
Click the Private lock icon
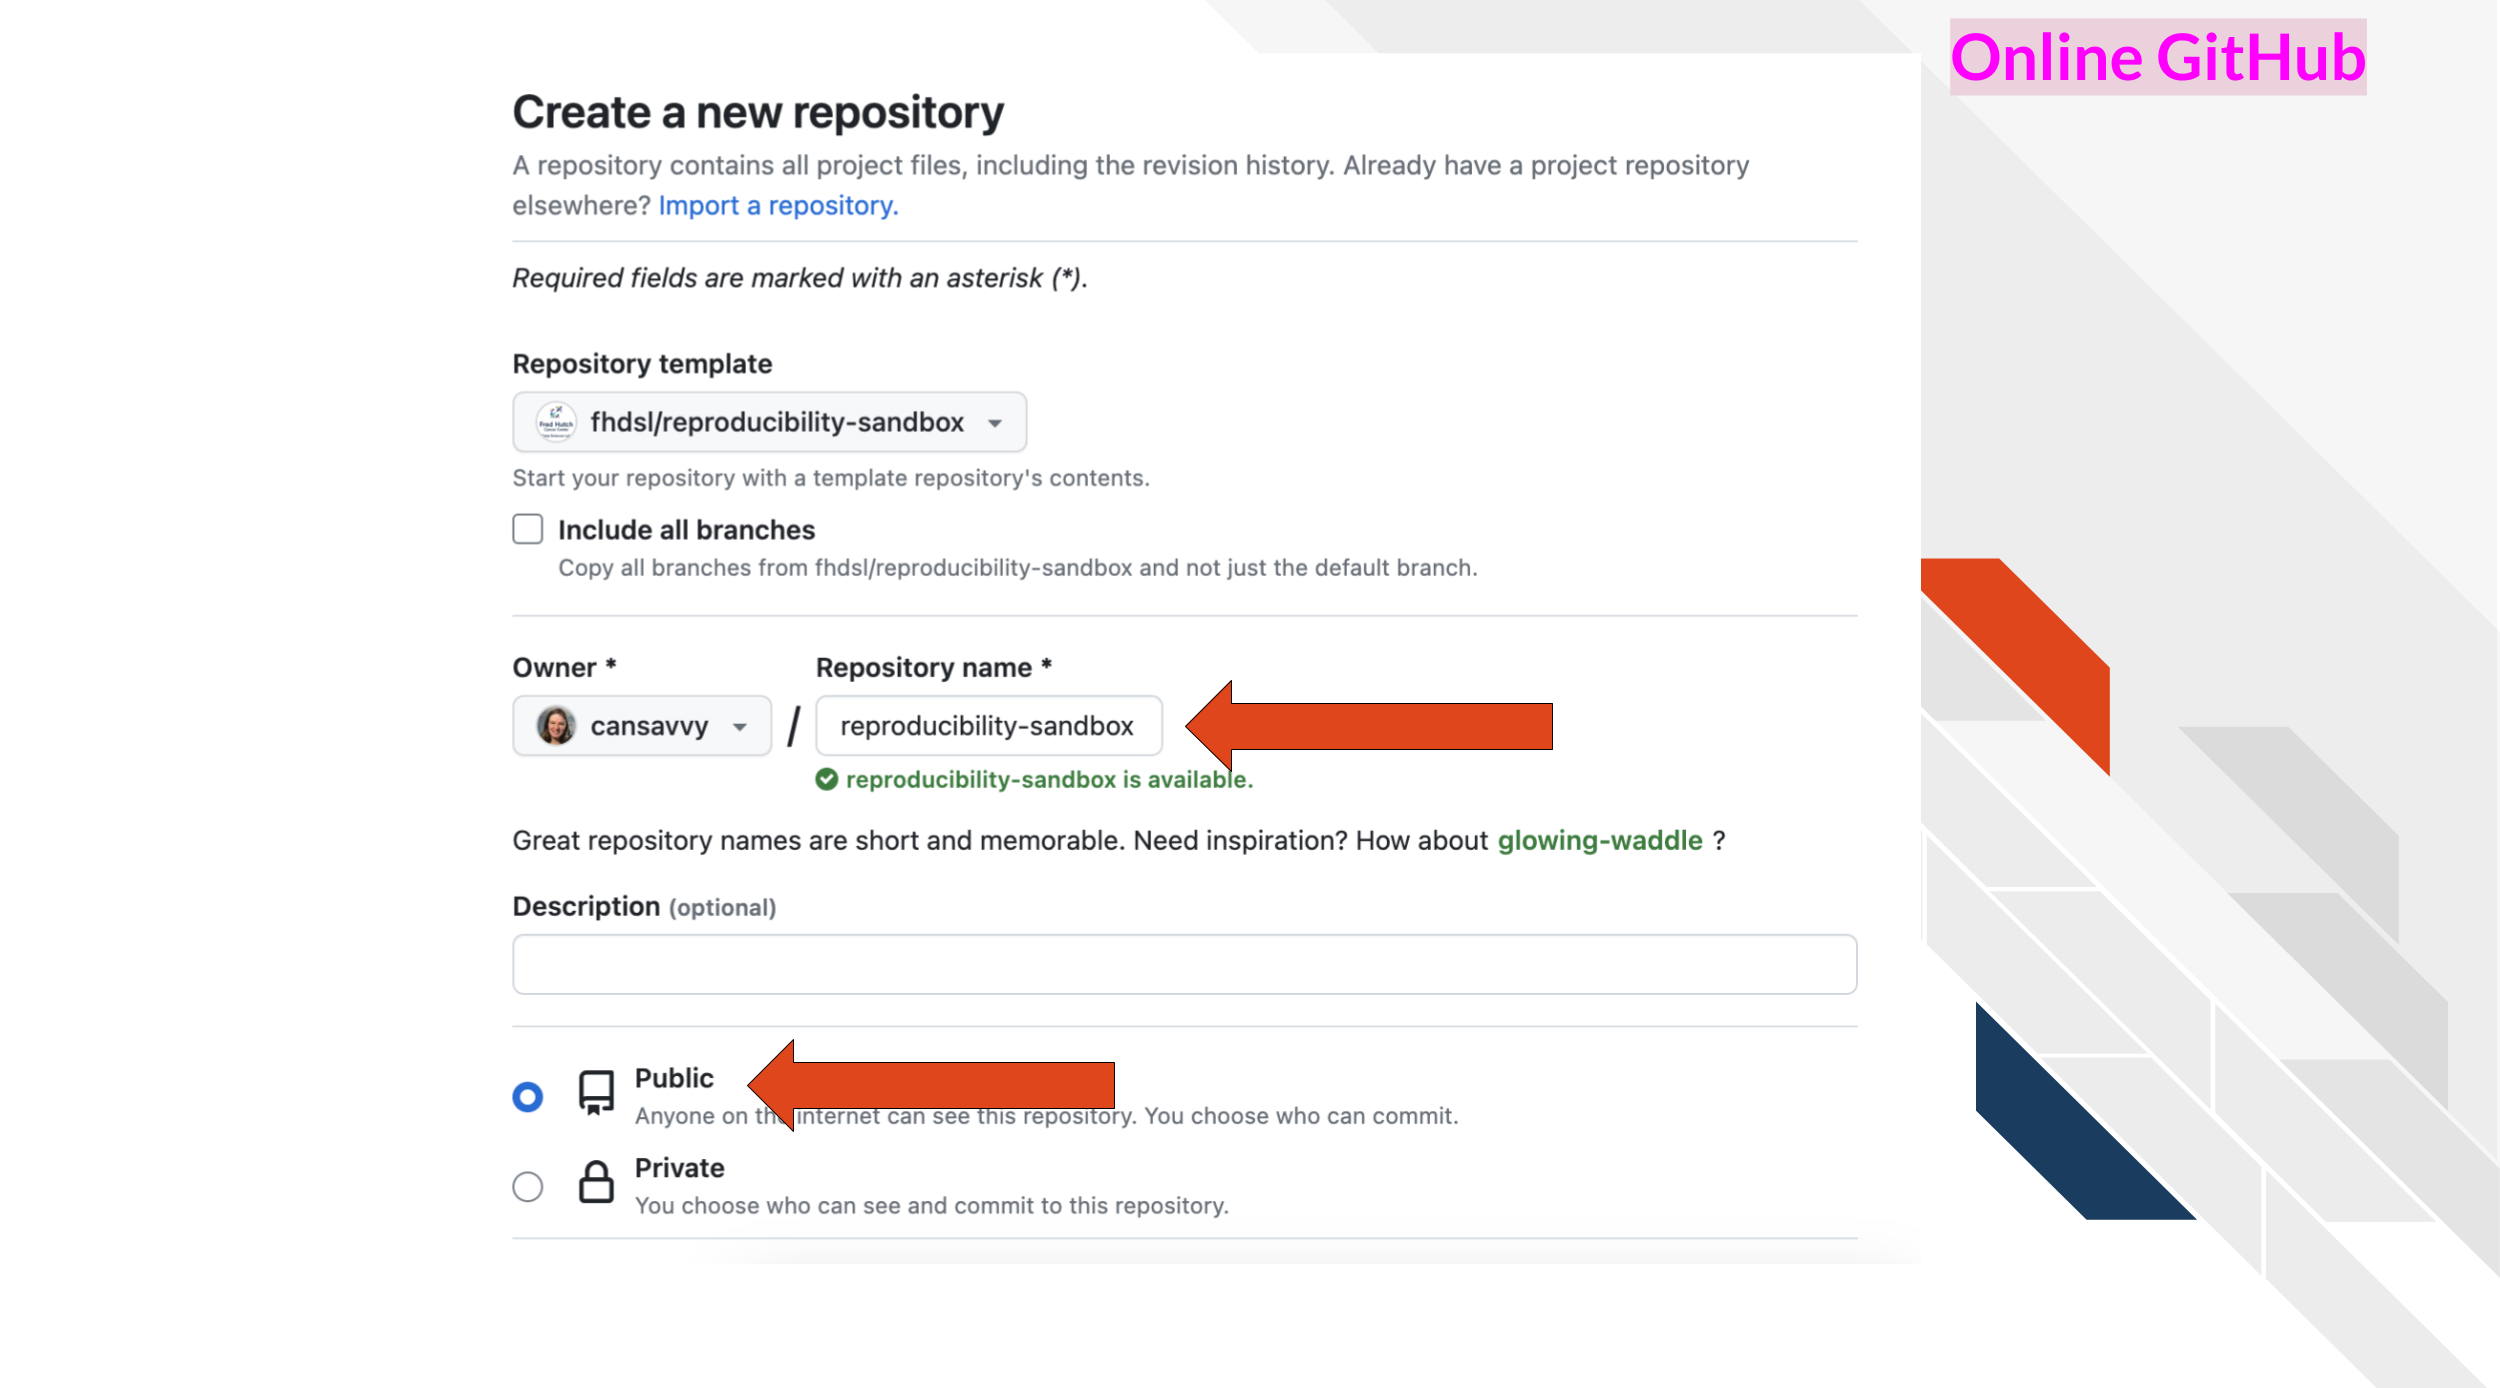point(596,1182)
